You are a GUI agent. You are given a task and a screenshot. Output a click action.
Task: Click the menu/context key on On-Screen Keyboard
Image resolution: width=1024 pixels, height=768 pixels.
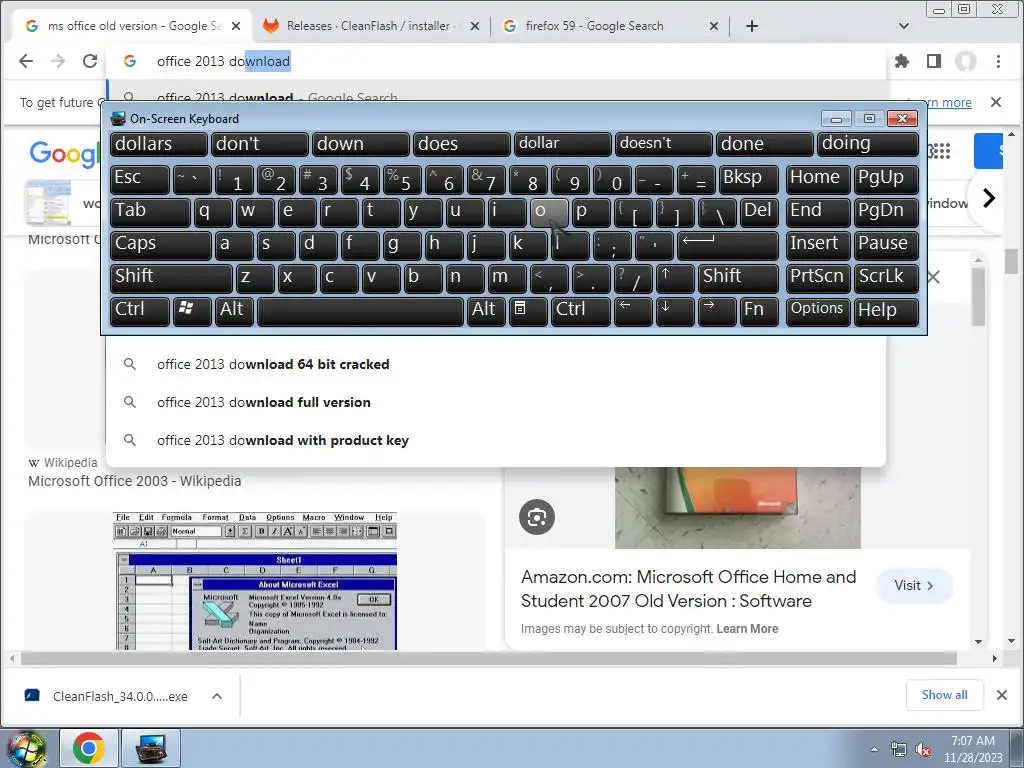(528, 311)
